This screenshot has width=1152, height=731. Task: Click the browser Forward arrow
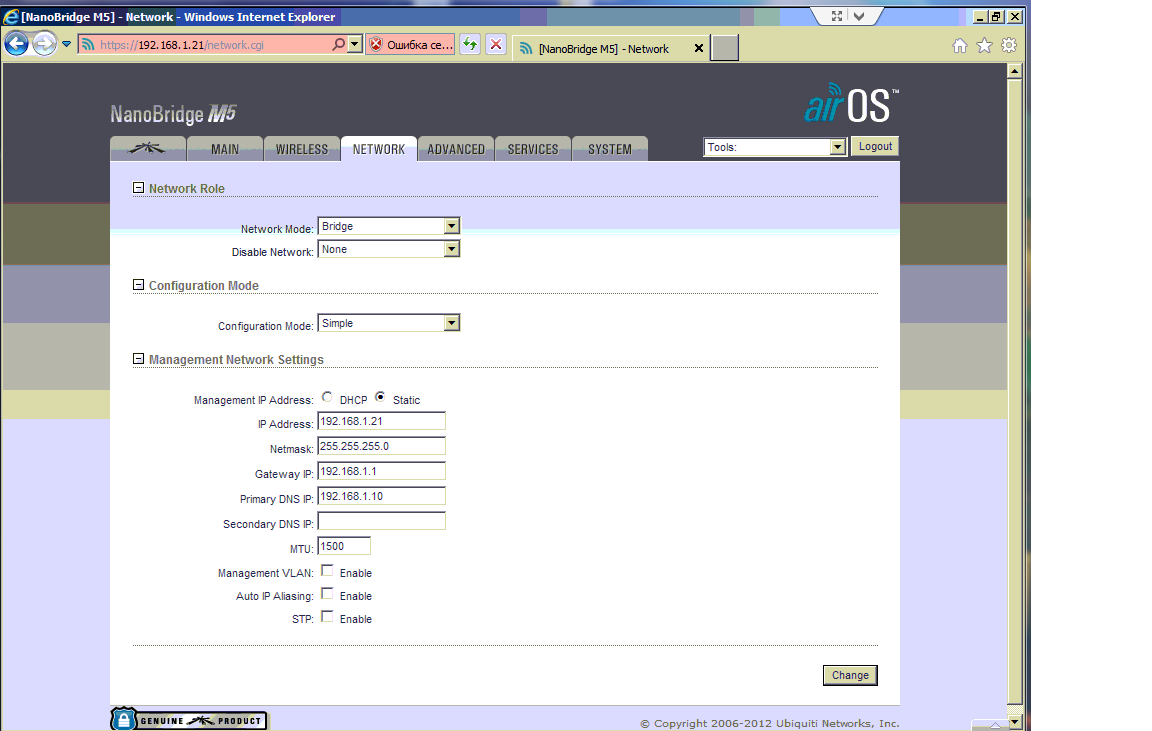click(x=44, y=44)
